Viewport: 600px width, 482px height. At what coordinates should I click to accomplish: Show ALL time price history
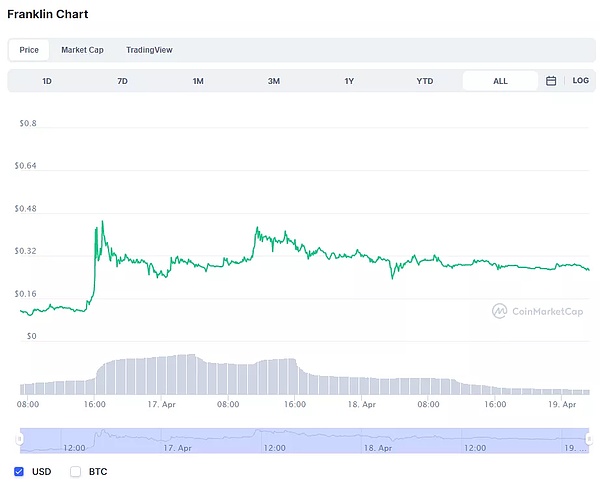[x=500, y=81]
